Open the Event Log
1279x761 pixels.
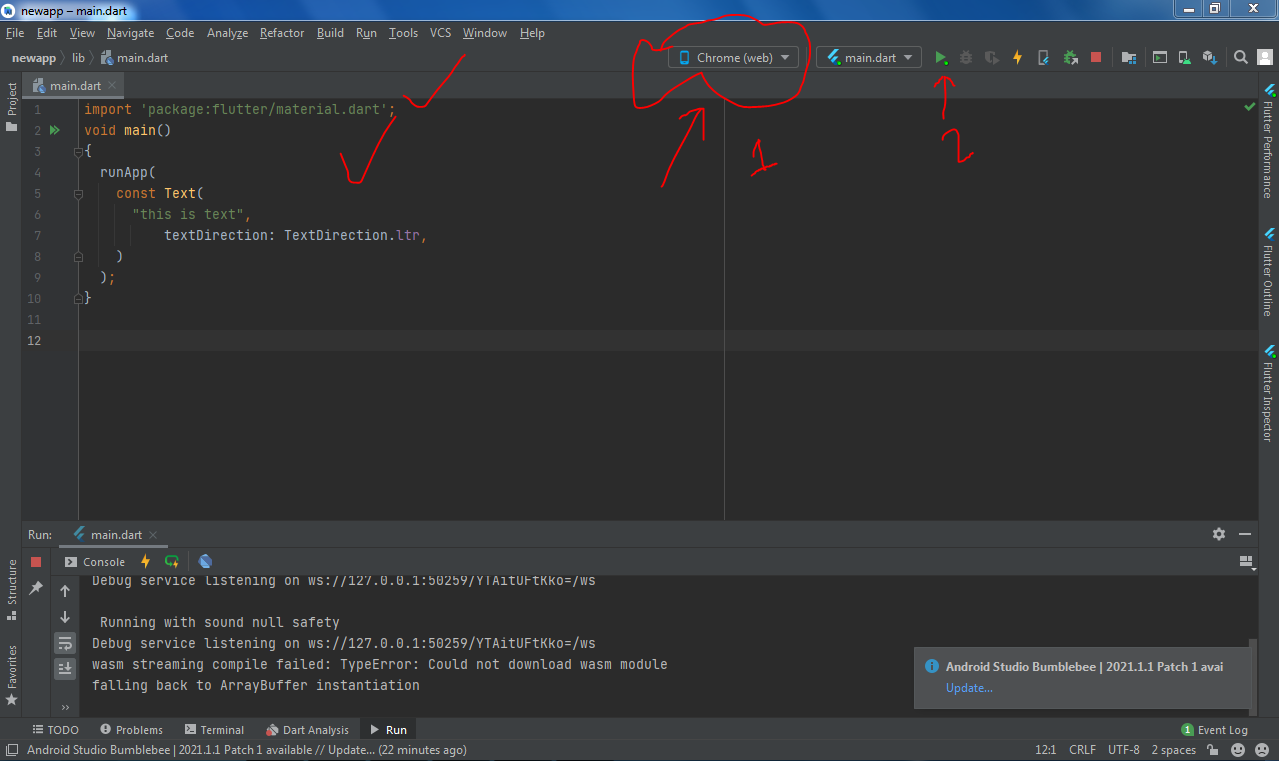1215,730
